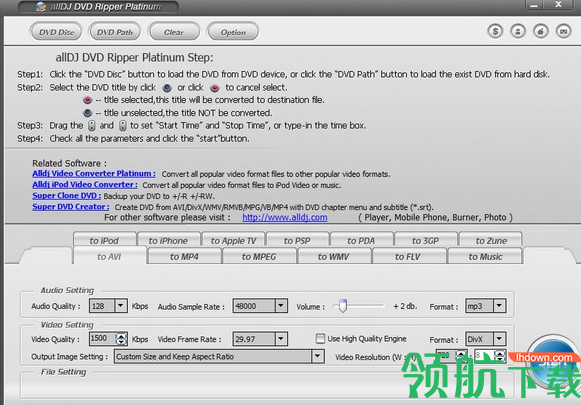The height and width of the screenshot is (405, 581).
Task: Expand the Video Frame Rate dropdown
Action: (281, 339)
